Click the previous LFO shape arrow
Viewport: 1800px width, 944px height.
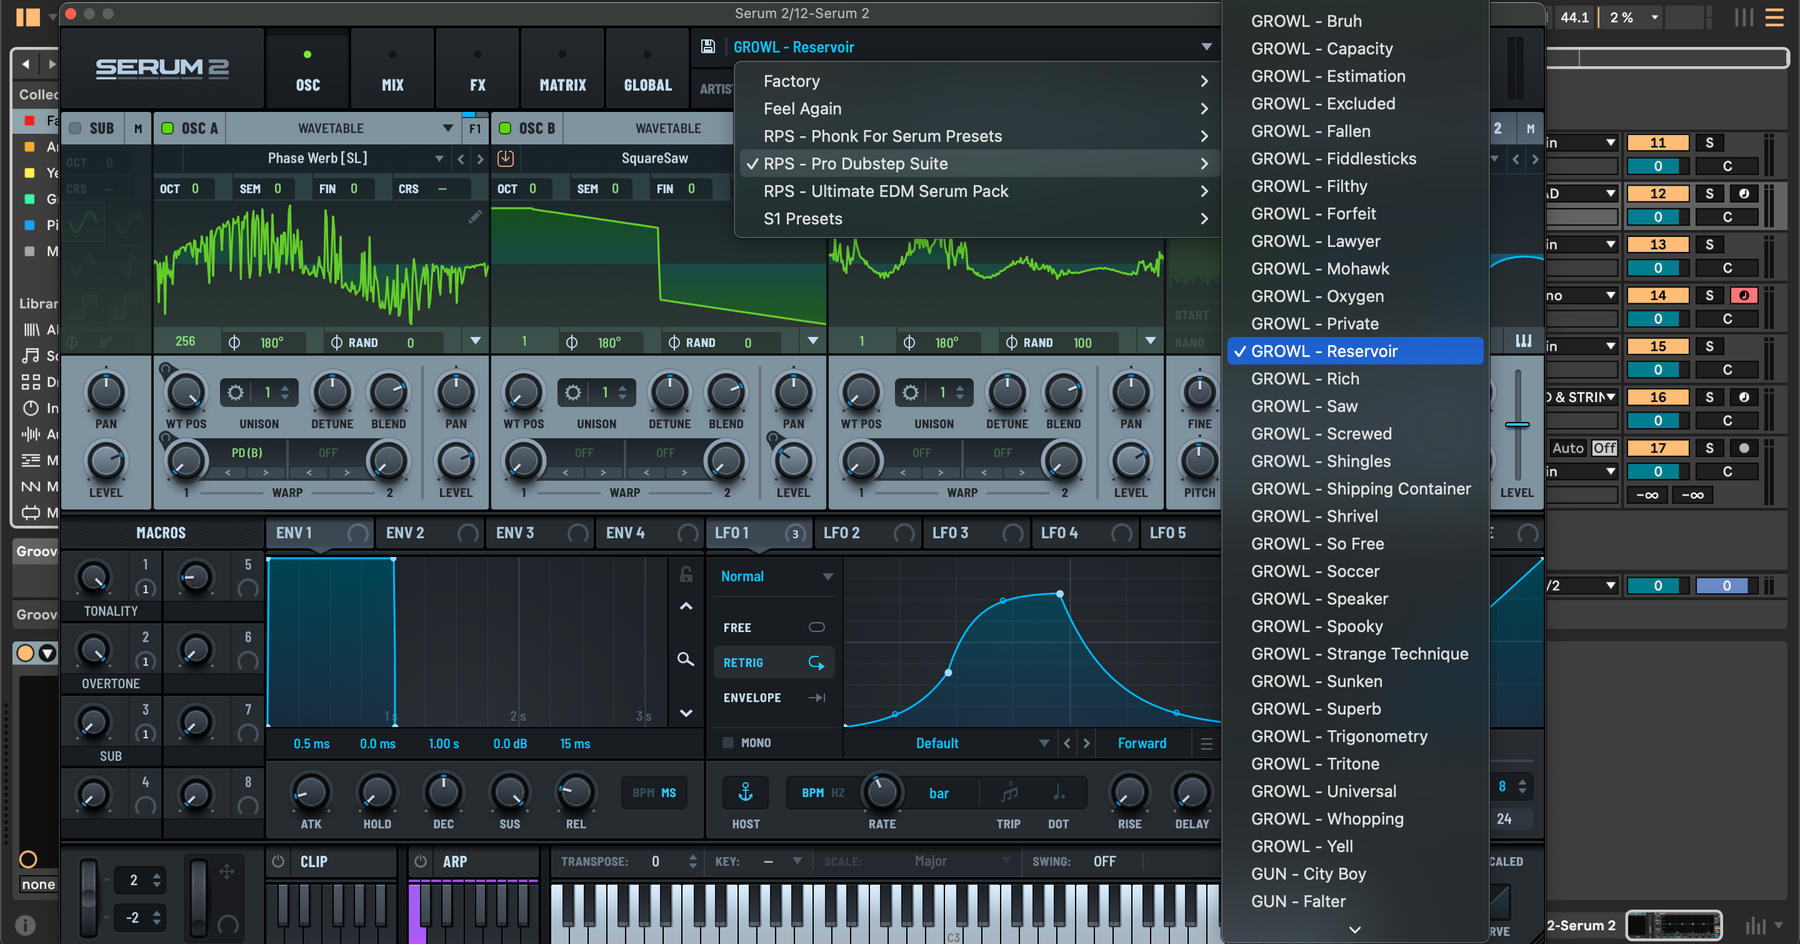[1067, 743]
